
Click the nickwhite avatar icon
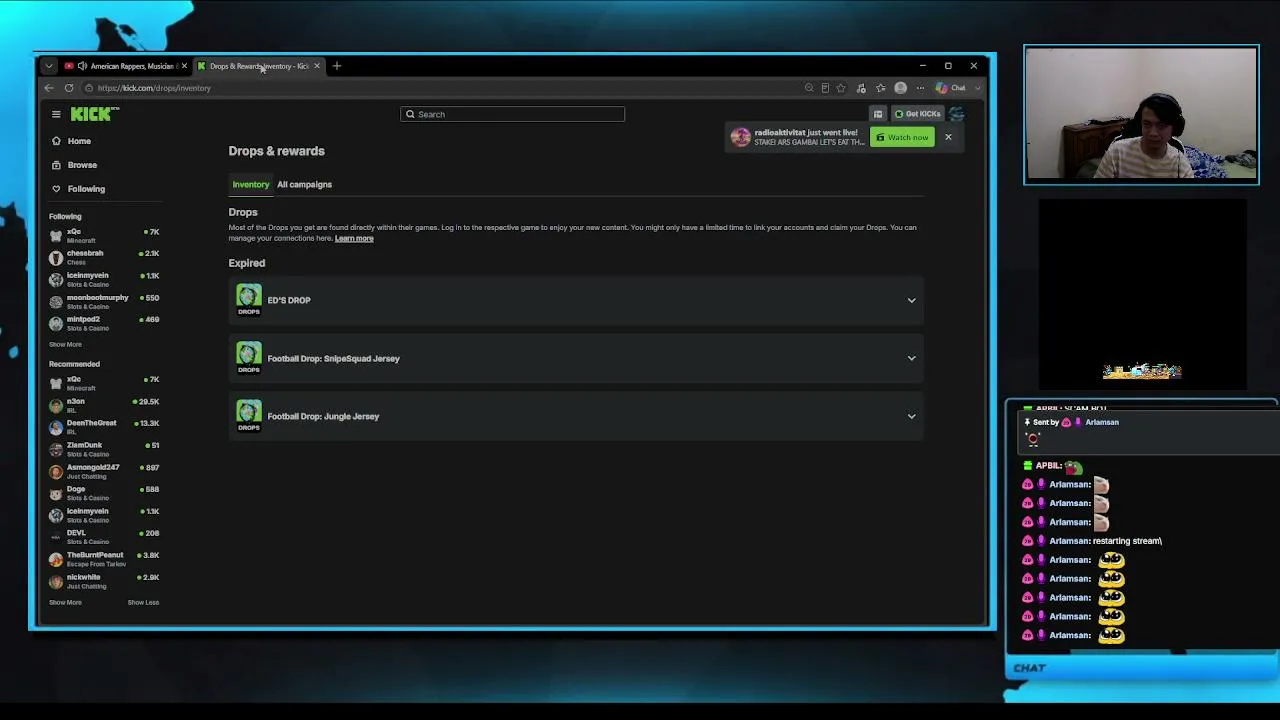click(56, 581)
